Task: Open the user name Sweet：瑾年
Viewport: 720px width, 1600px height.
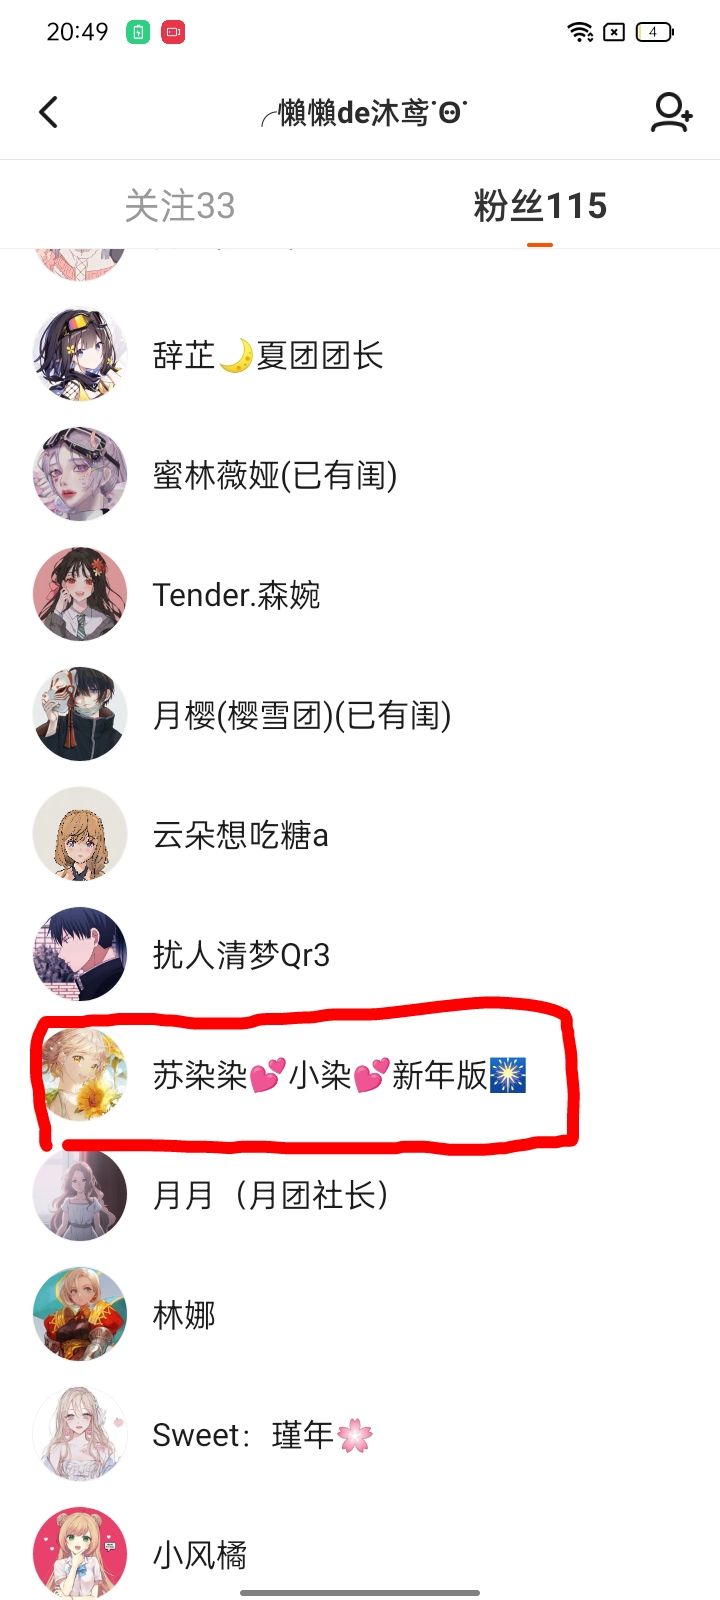Action: 262,1435
